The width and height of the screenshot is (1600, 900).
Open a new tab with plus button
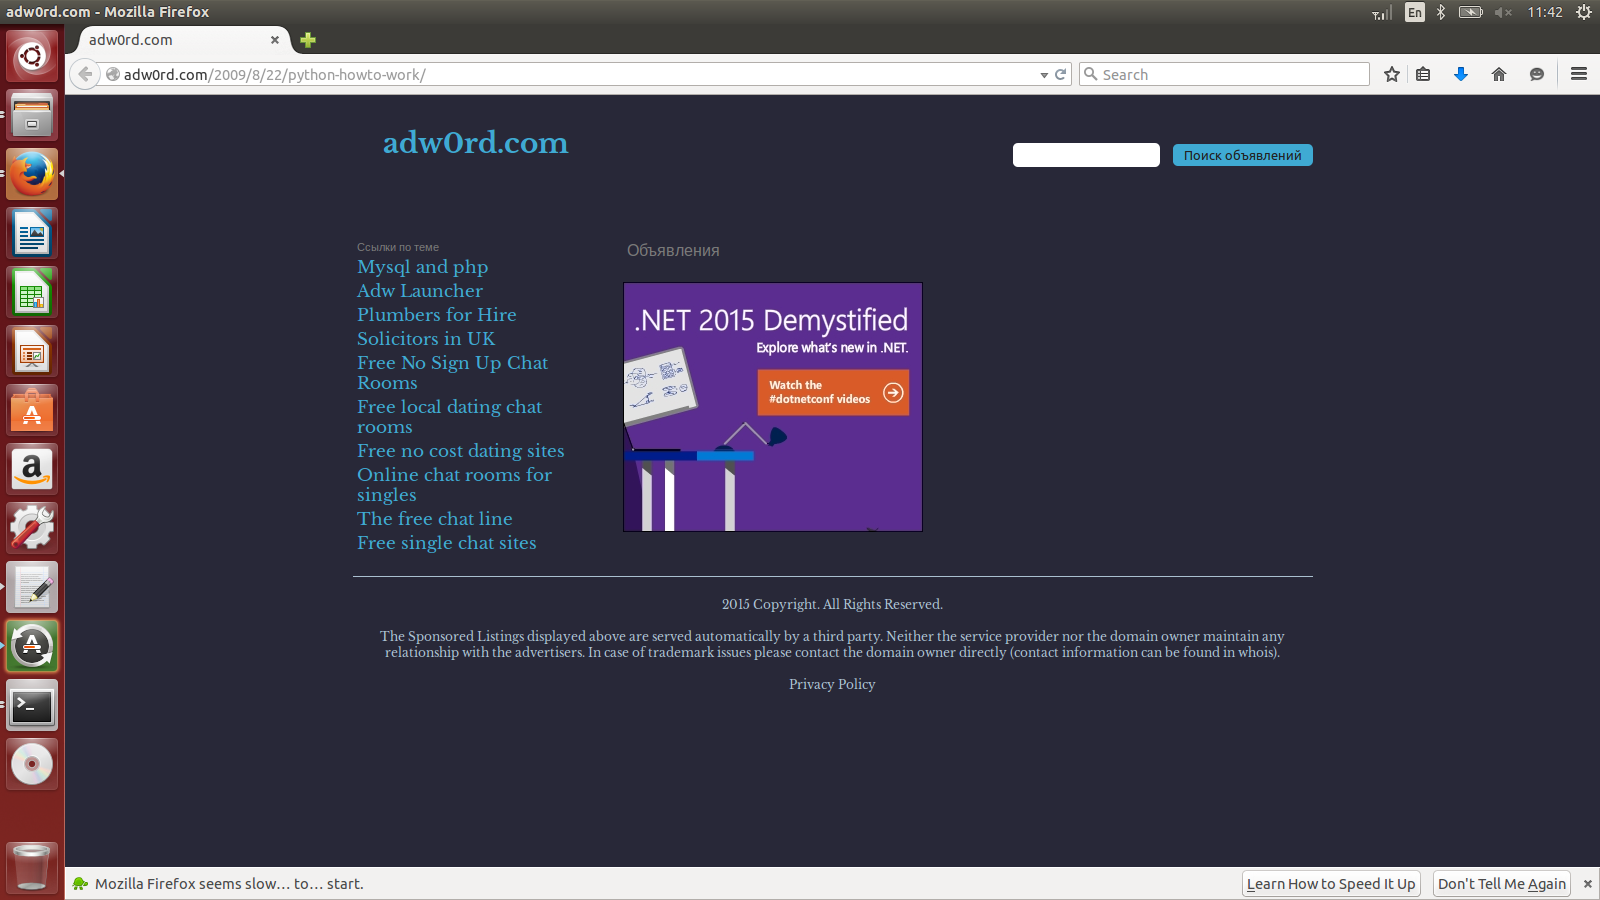point(308,40)
